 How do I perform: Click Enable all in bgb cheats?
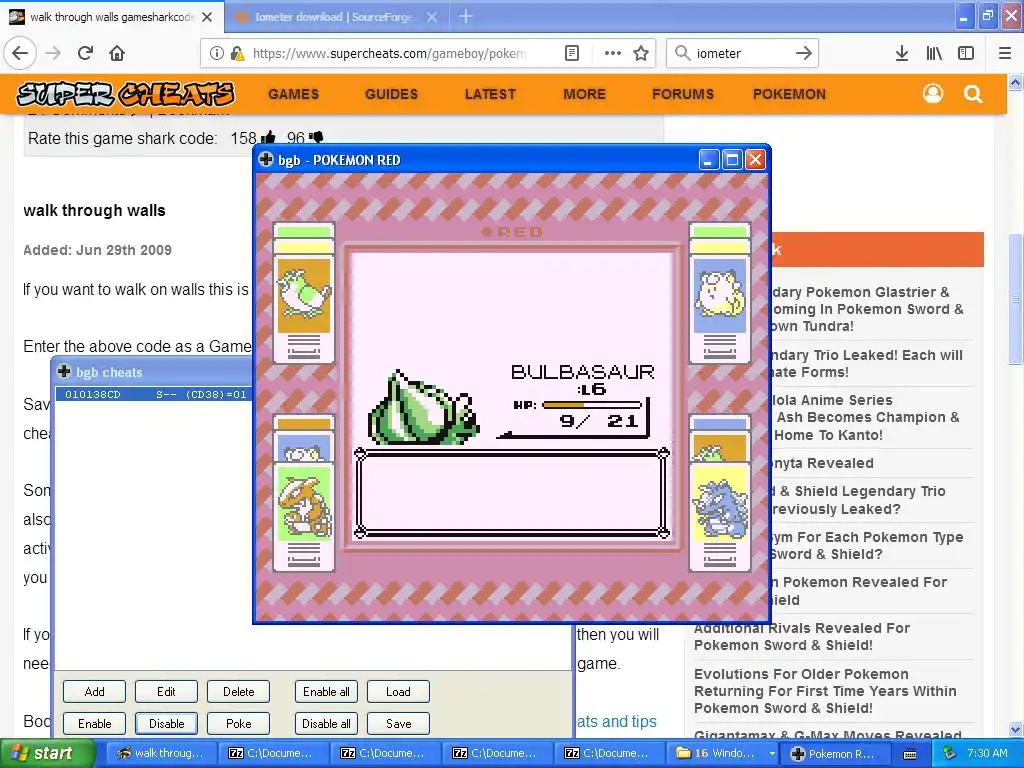tap(326, 692)
